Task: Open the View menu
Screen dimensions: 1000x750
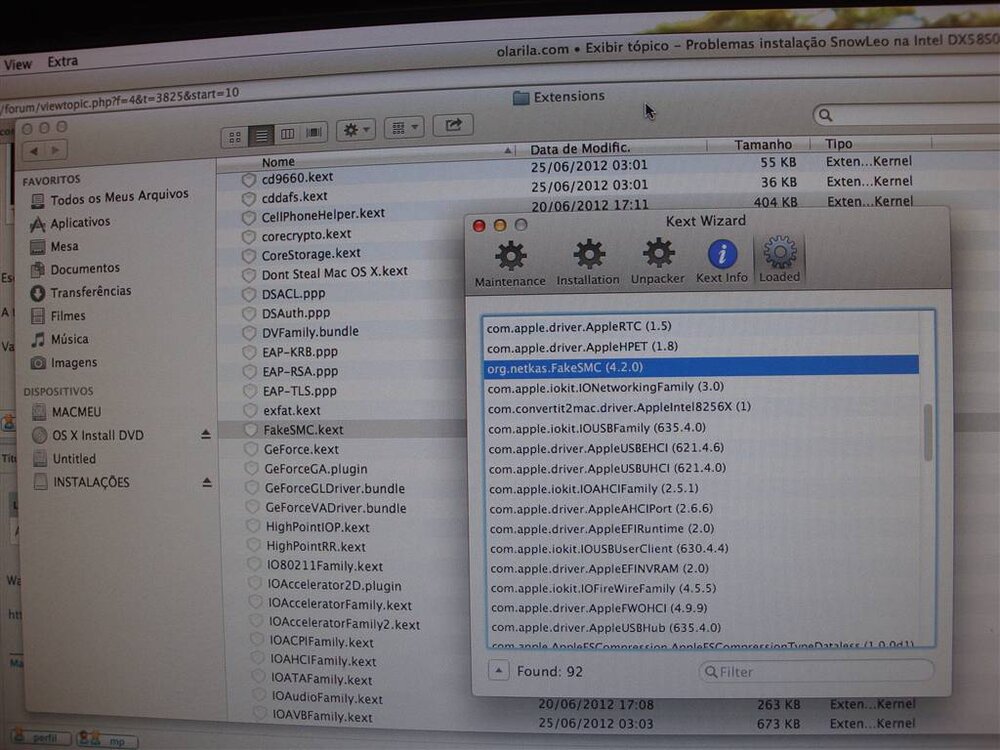Action: pyautogui.click(x=18, y=64)
